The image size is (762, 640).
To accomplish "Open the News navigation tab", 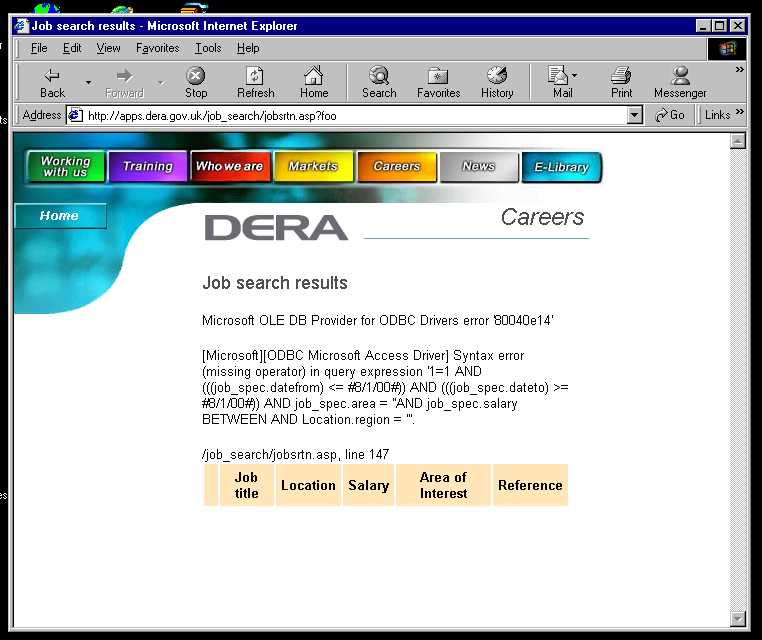I will 479,167.
